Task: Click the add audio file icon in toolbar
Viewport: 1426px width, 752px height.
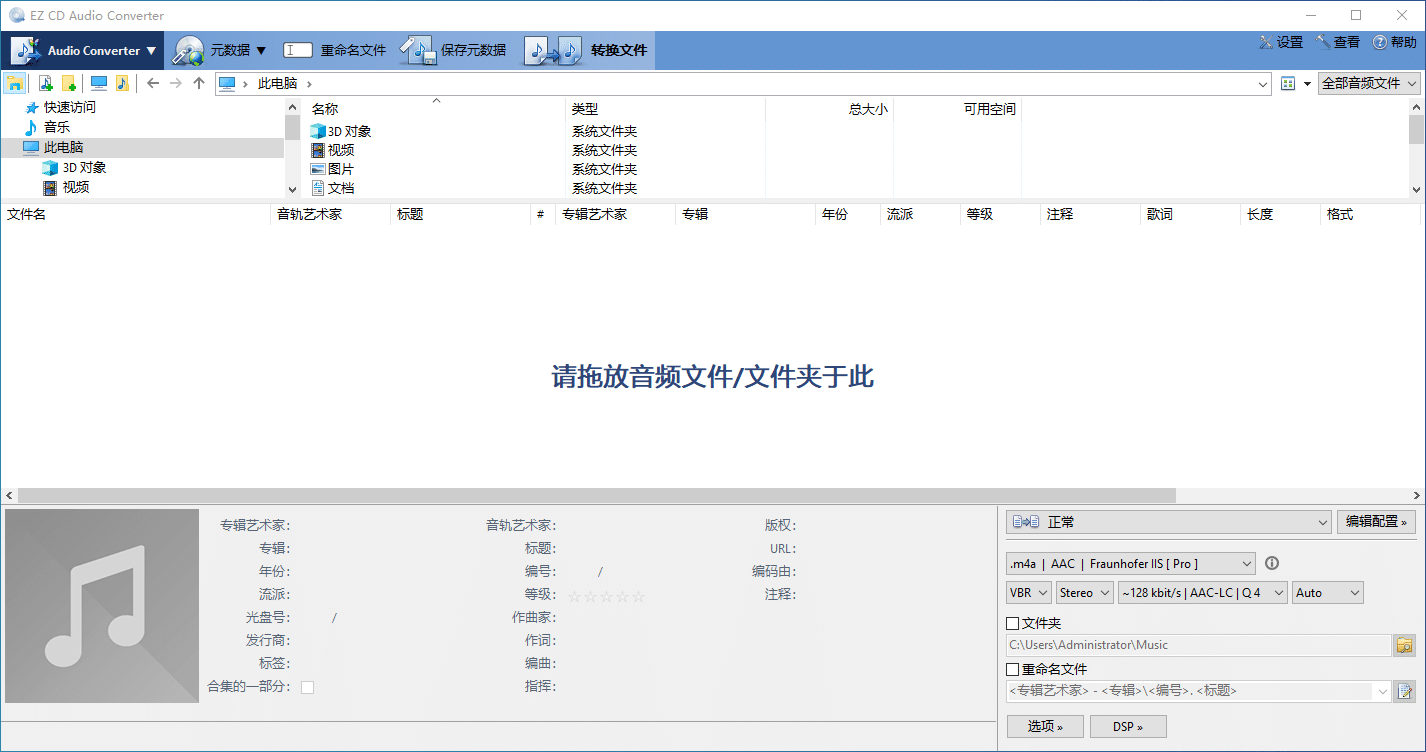Action: (45, 84)
